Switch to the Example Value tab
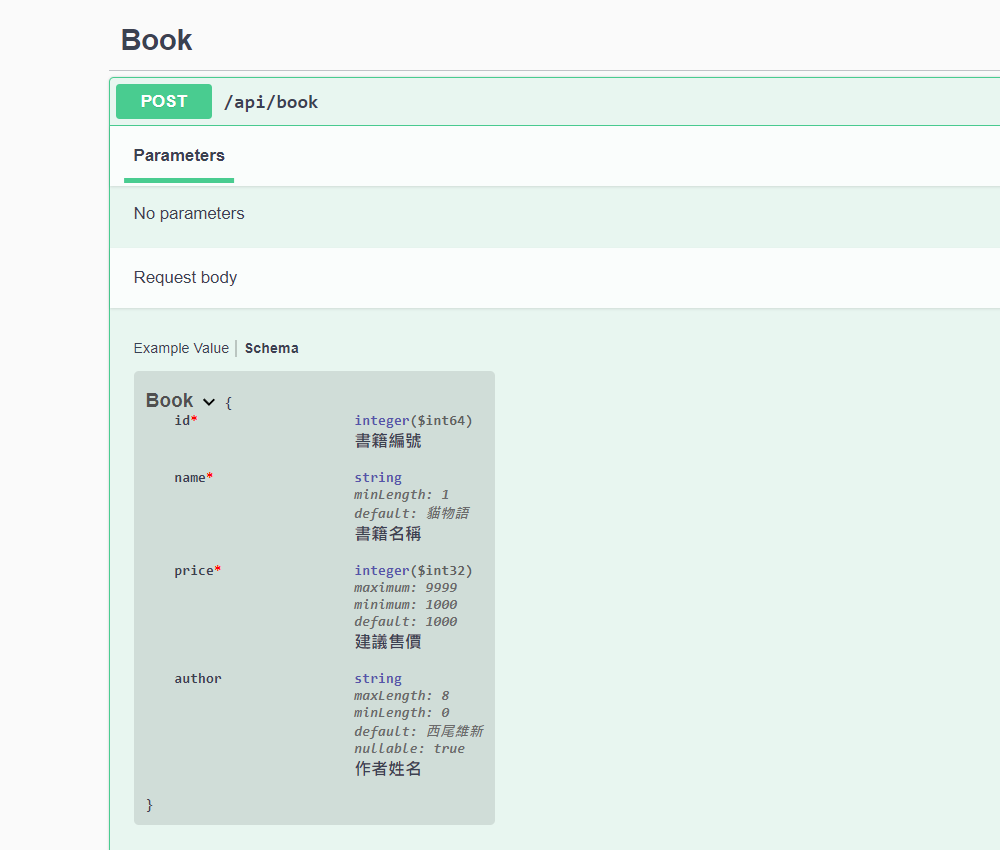The height and width of the screenshot is (850, 1000). point(181,348)
